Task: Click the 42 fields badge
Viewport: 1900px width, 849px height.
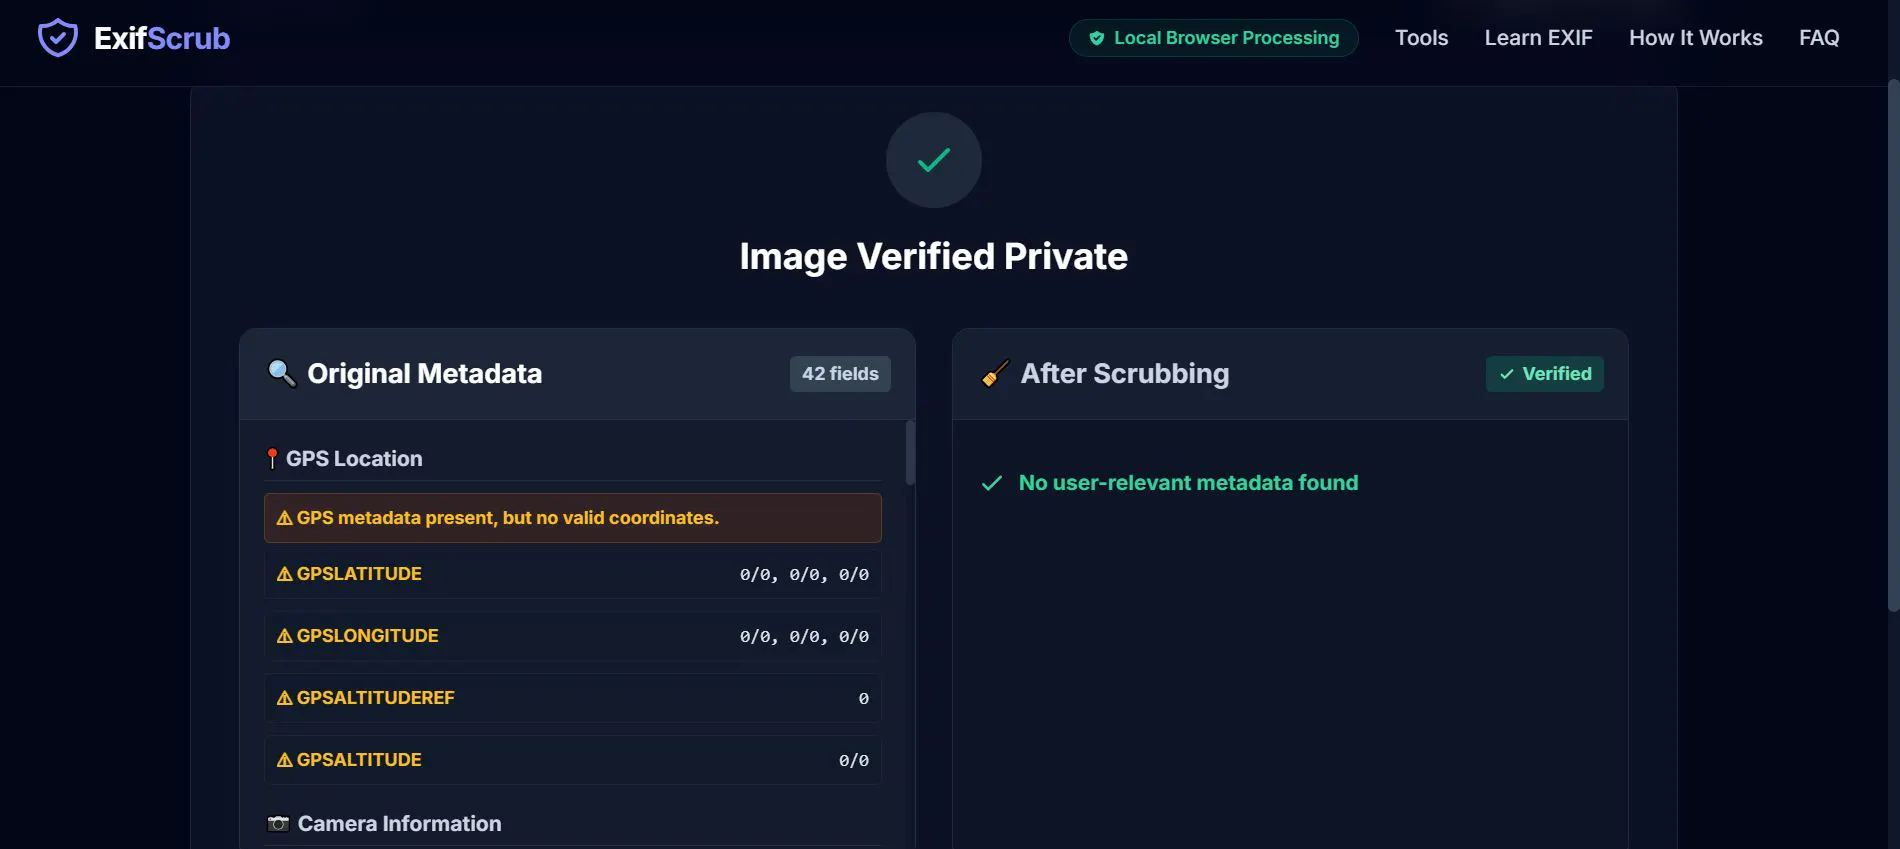Action: [x=840, y=374]
